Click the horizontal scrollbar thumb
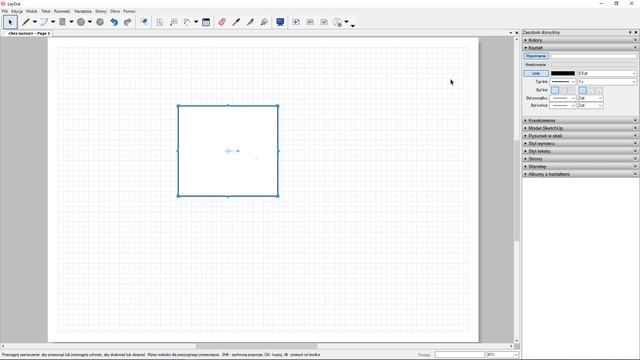 [257, 346]
